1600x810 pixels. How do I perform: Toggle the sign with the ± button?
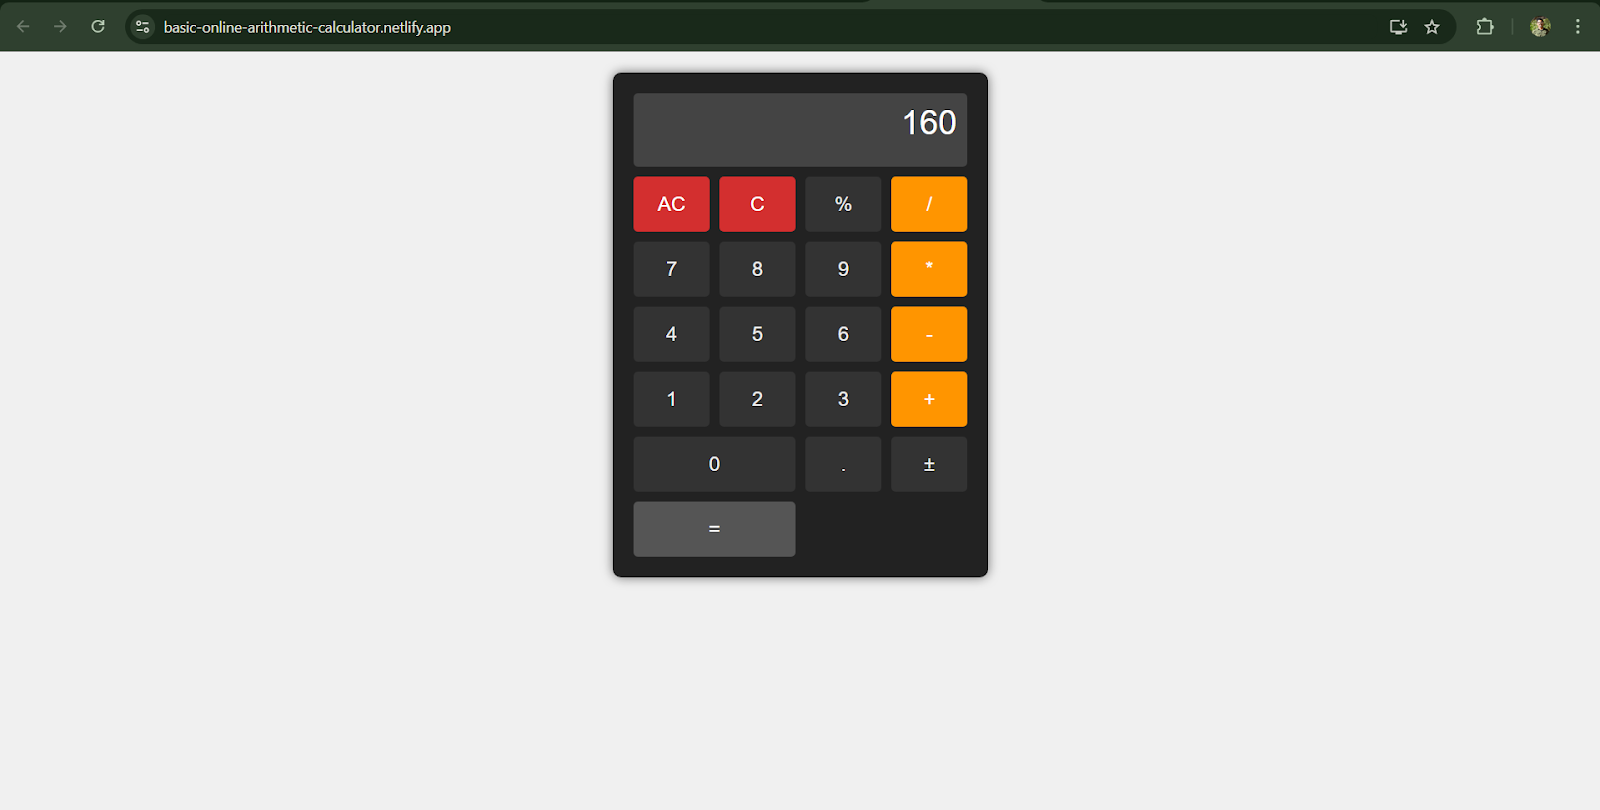pyautogui.click(x=929, y=464)
